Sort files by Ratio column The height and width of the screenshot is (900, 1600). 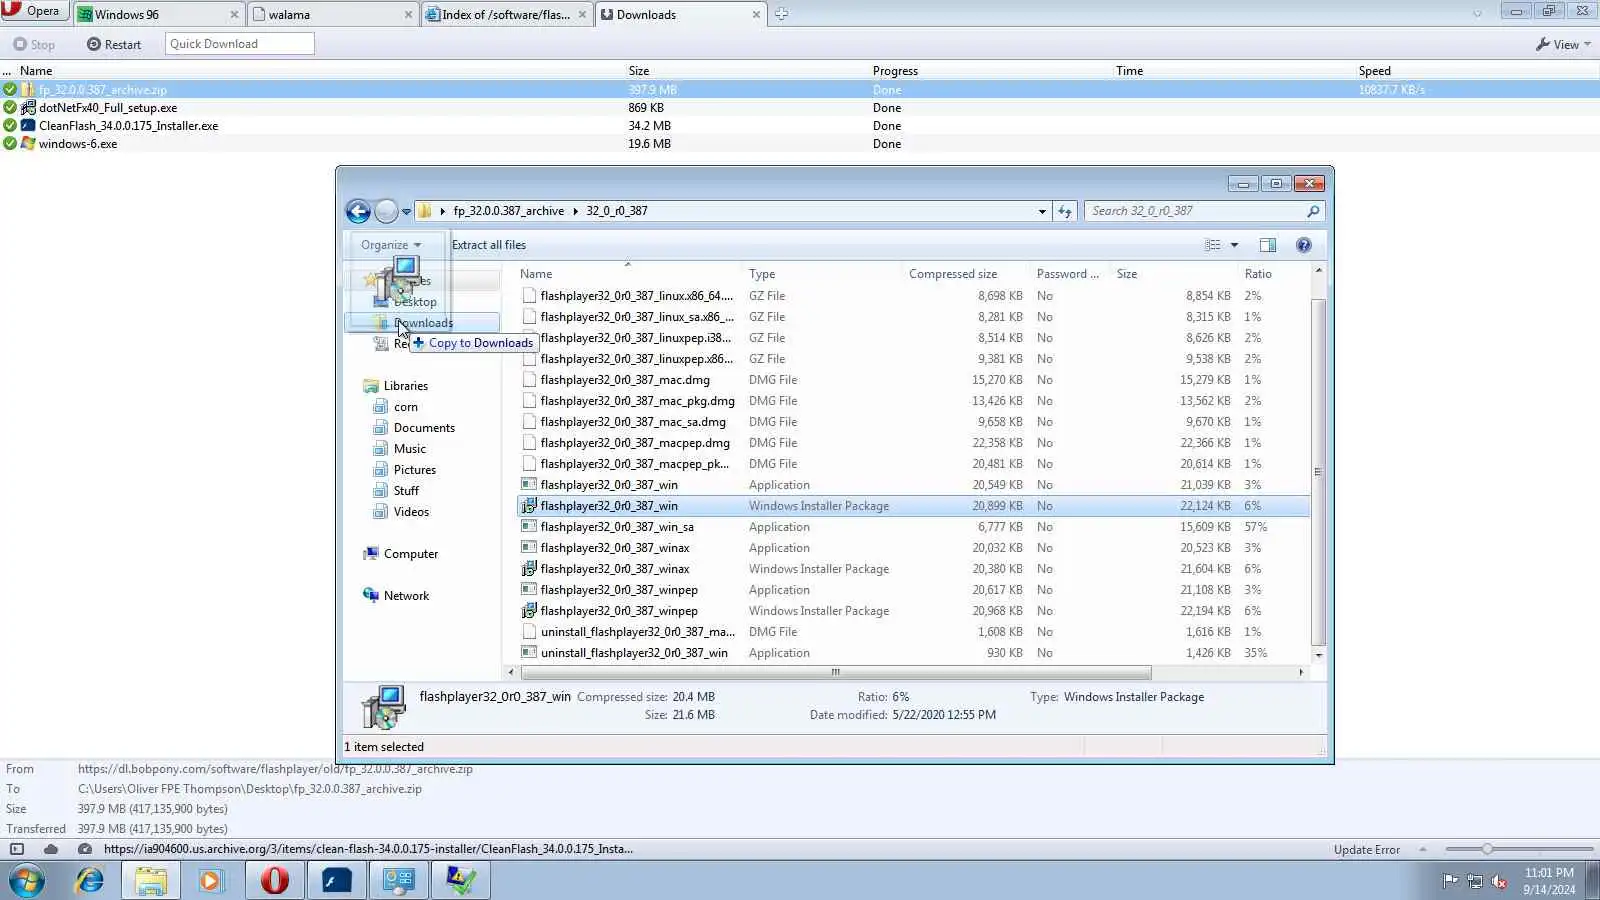(1258, 274)
